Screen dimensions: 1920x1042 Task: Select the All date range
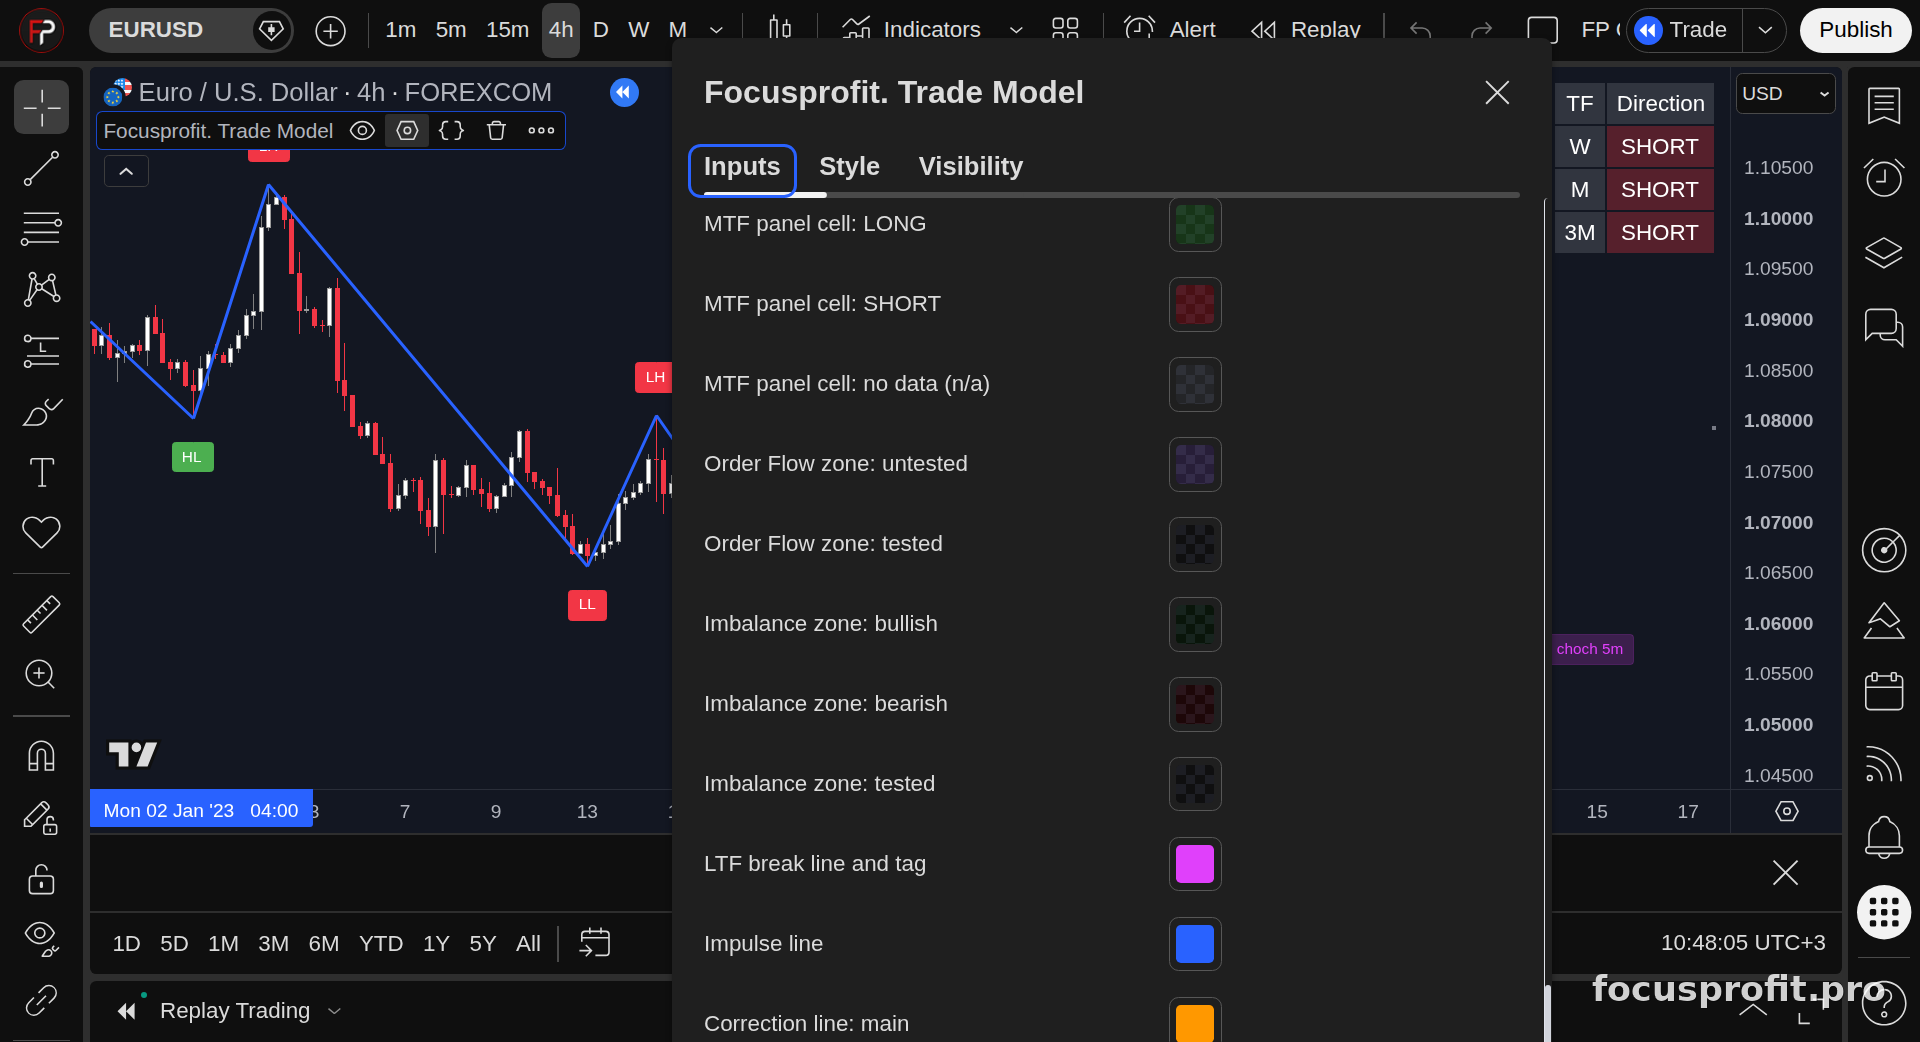coord(528,943)
